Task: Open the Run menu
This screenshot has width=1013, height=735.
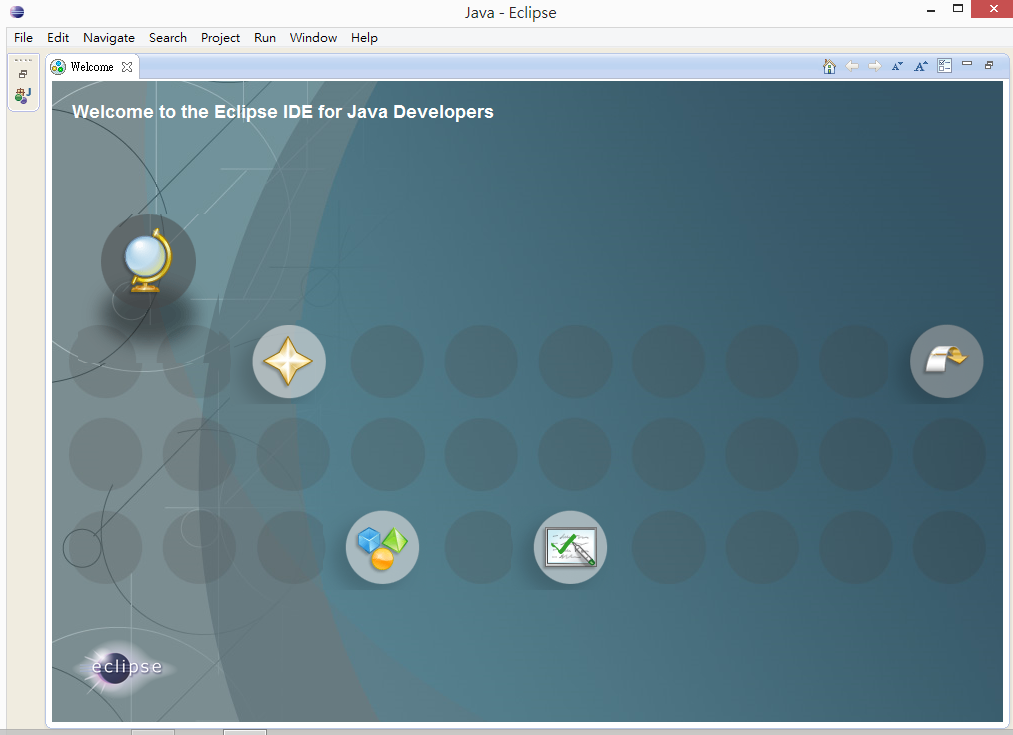Action: coord(265,37)
